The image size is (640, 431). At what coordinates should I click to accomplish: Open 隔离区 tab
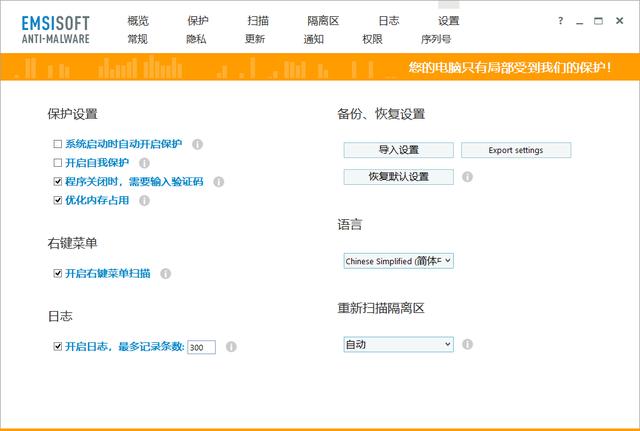coord(323,21)
